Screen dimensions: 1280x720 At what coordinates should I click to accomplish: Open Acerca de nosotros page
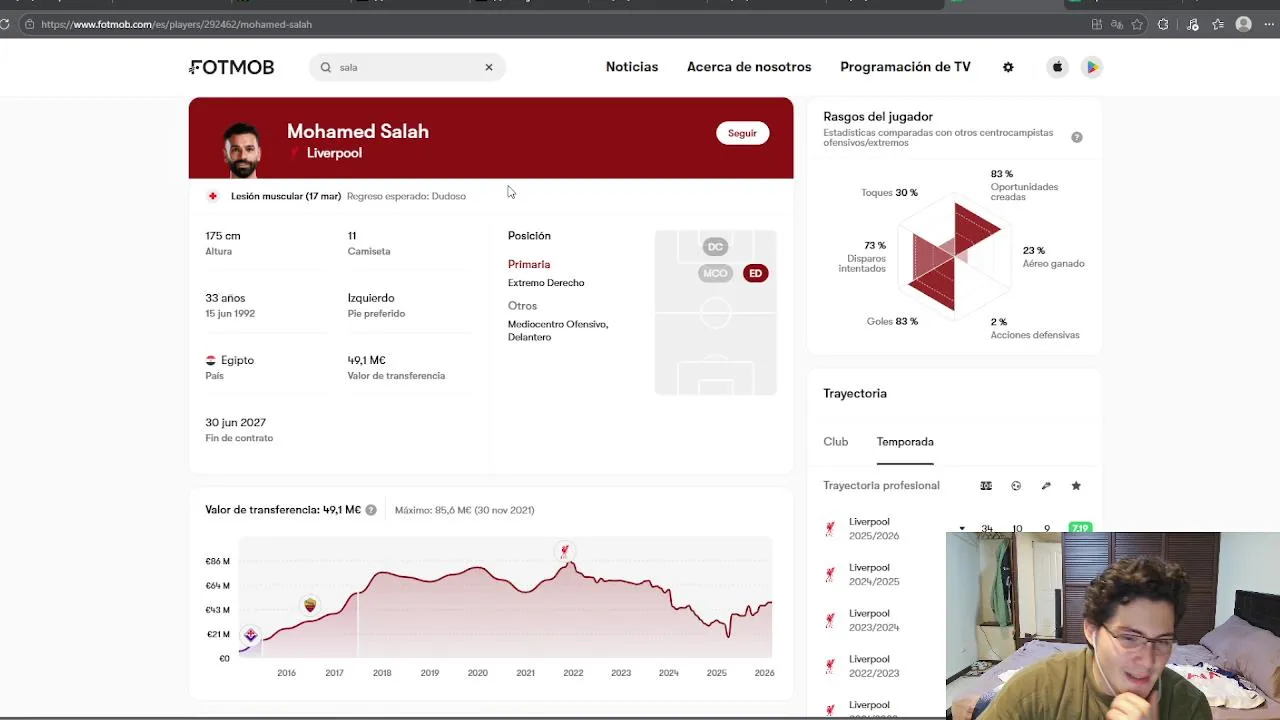click(x=749, y=67)
